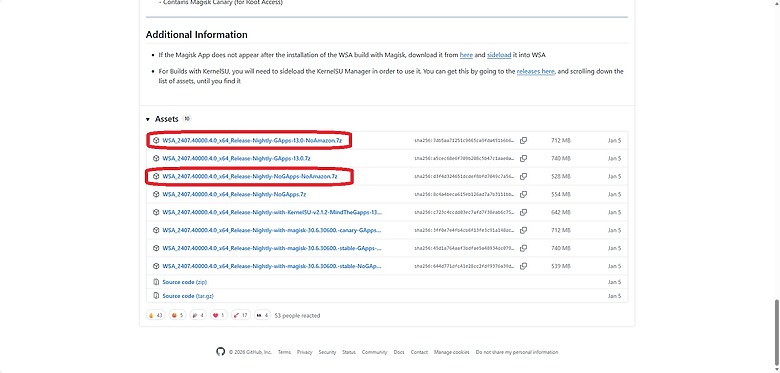Viewport: 780px width, 373px height.
Task: Download Source code (tar.gz)
Action: point(188,296)
